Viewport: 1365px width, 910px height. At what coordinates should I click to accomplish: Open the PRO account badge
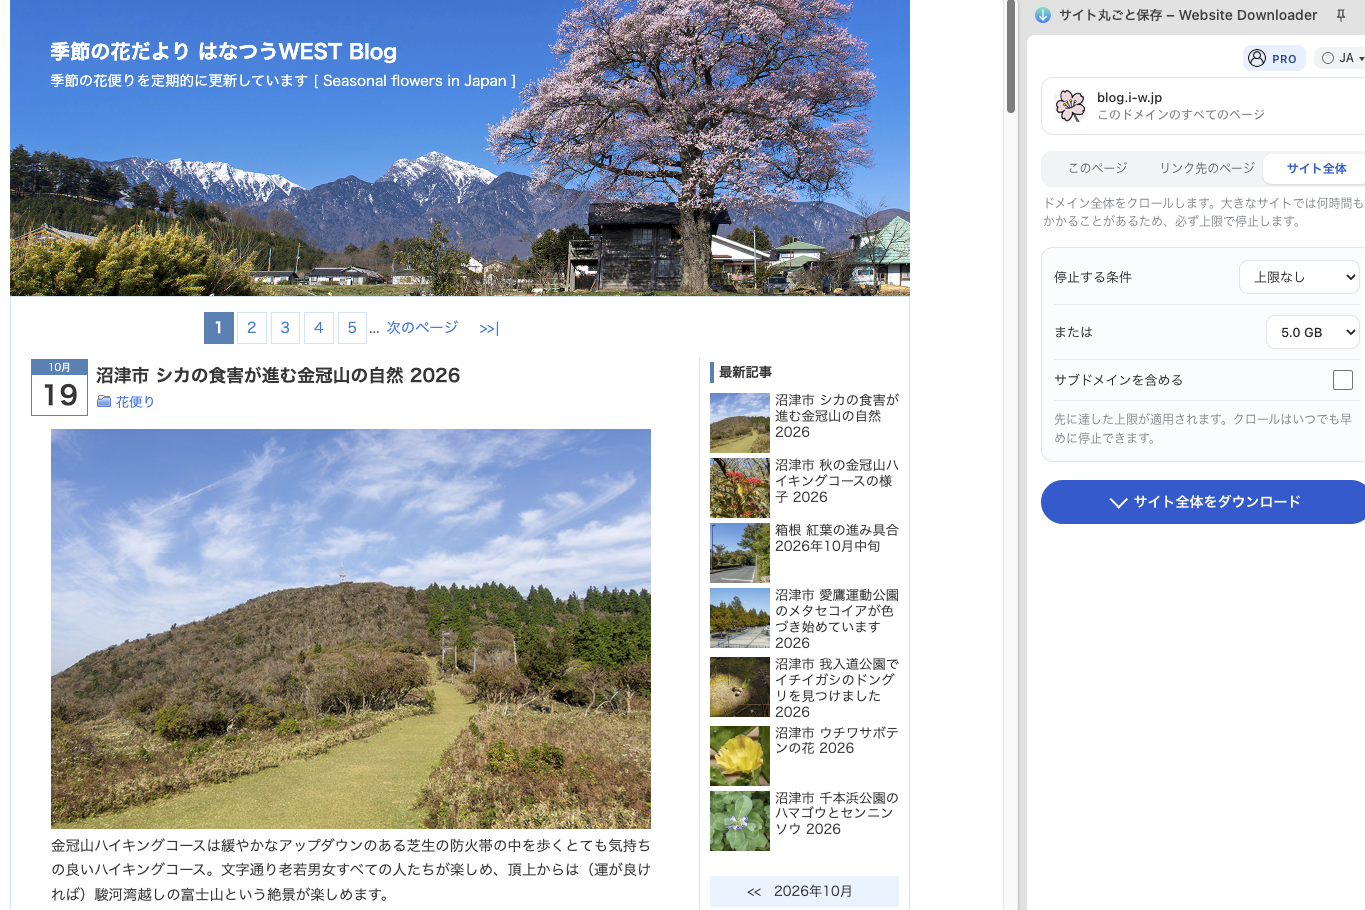1274,58
